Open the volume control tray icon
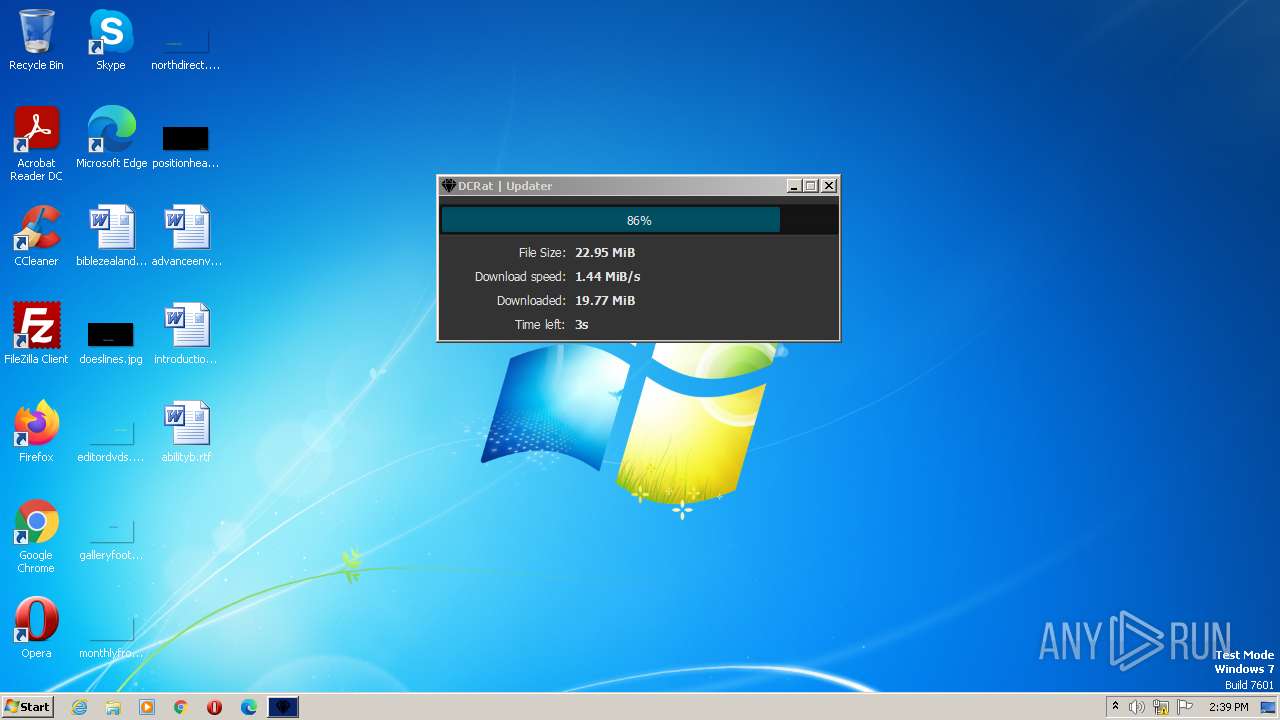The image size is (1280, 720). coord(1137,707)
